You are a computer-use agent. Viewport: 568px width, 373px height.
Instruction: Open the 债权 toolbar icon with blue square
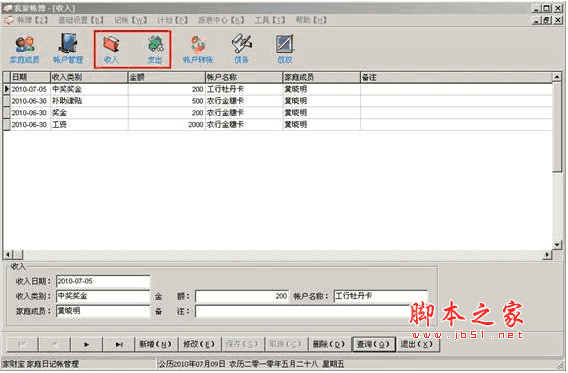click(x=285, y=50)
